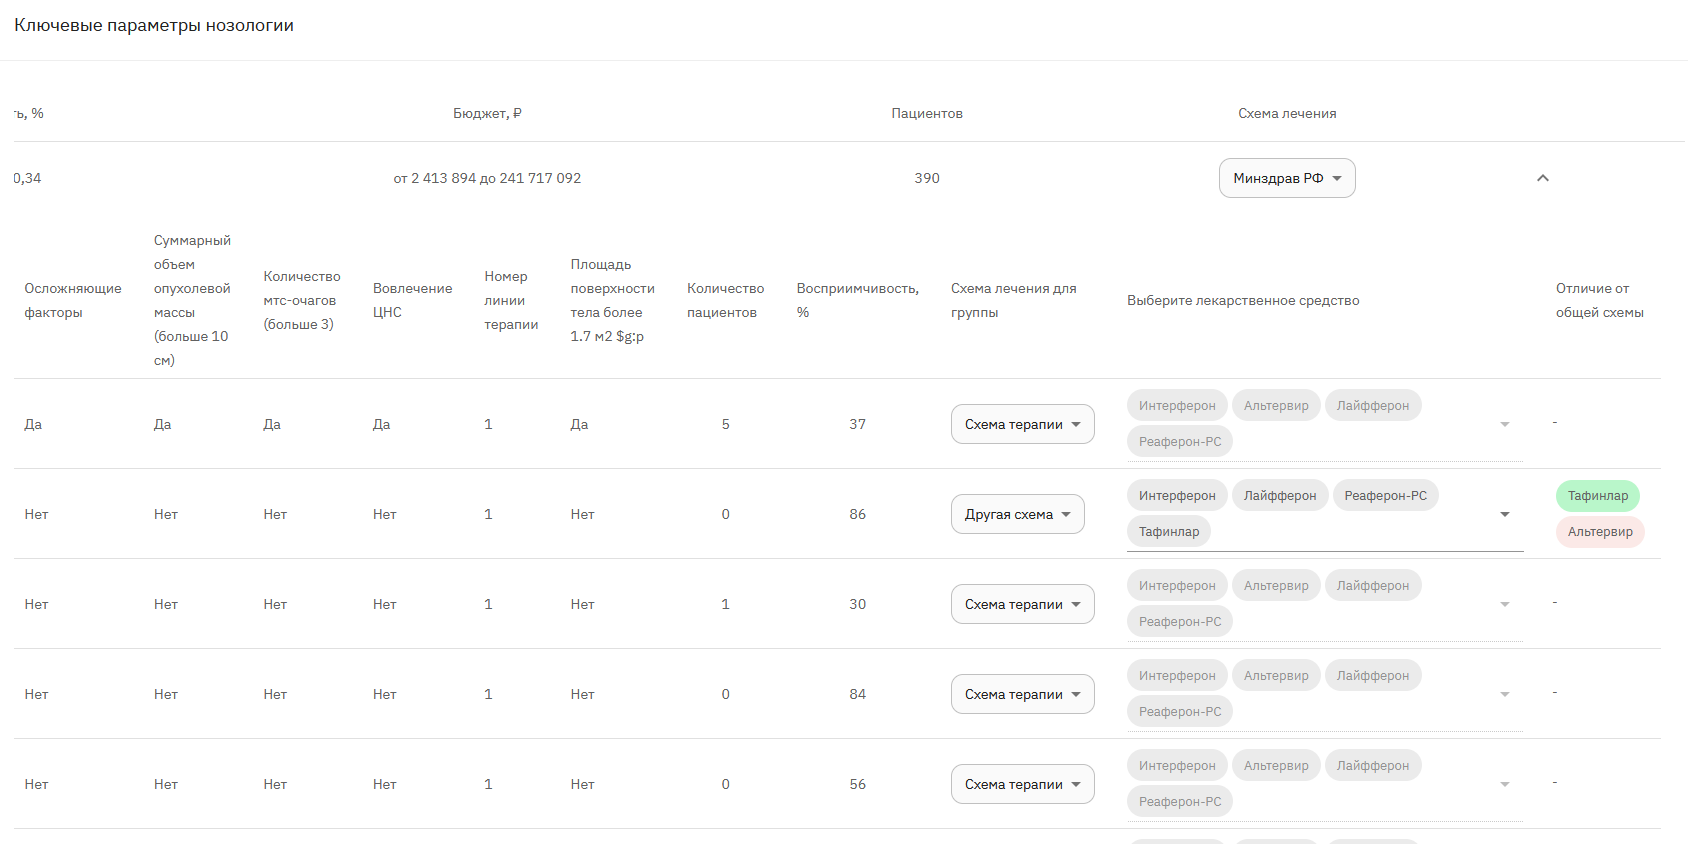Viewport: 1688px width, 844px height.
Task: Click Выберите лекарственное средство header
Action: pyautogui.click(x=1243, y=300)
